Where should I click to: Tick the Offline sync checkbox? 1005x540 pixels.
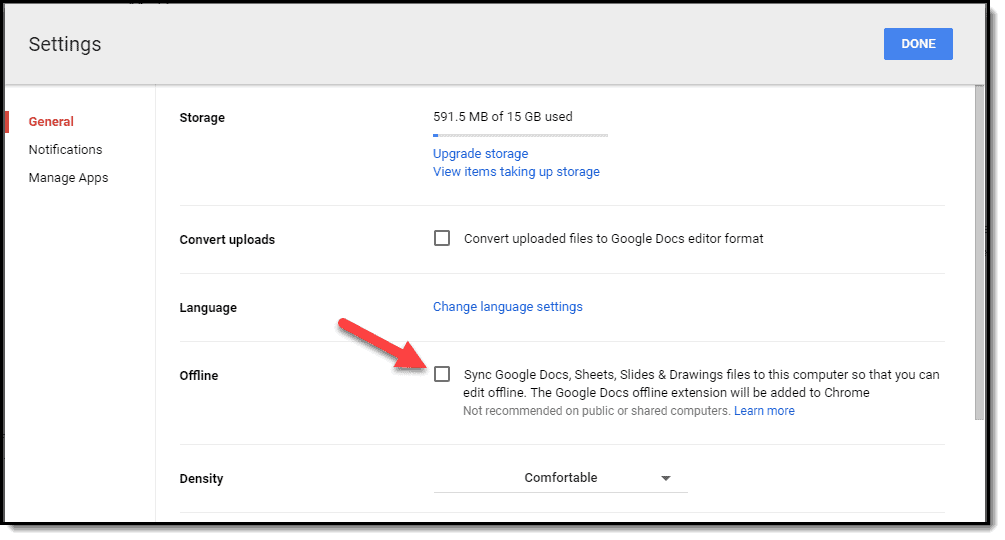pos(442,374)
